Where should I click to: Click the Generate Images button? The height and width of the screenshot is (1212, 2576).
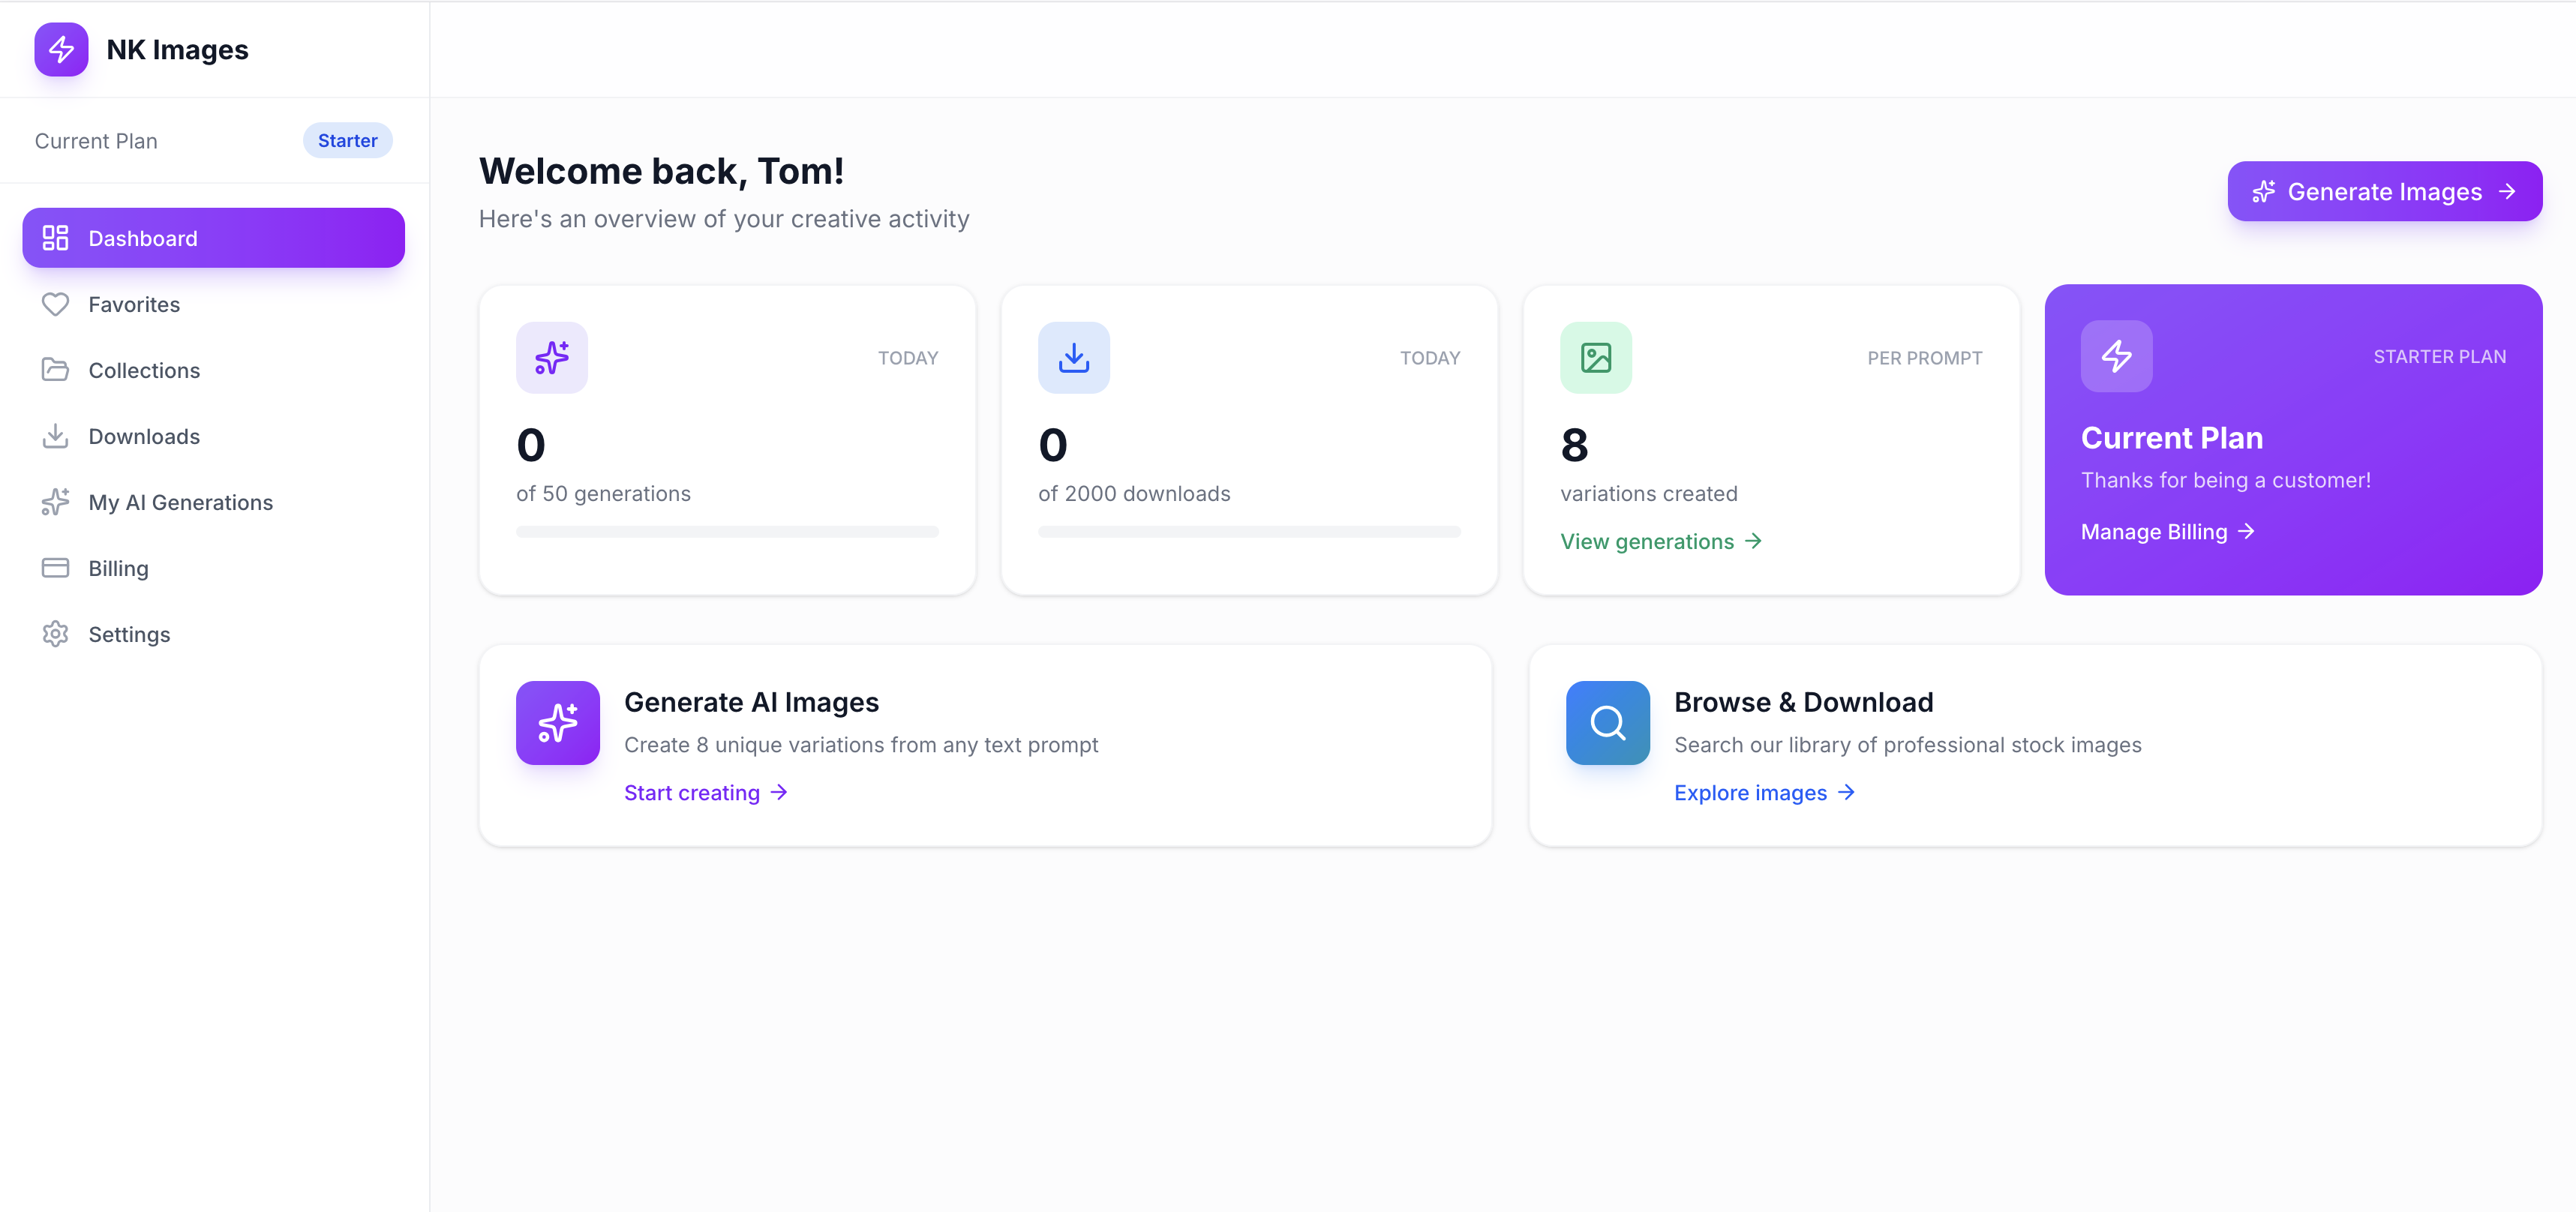(x=2384, y=191)
